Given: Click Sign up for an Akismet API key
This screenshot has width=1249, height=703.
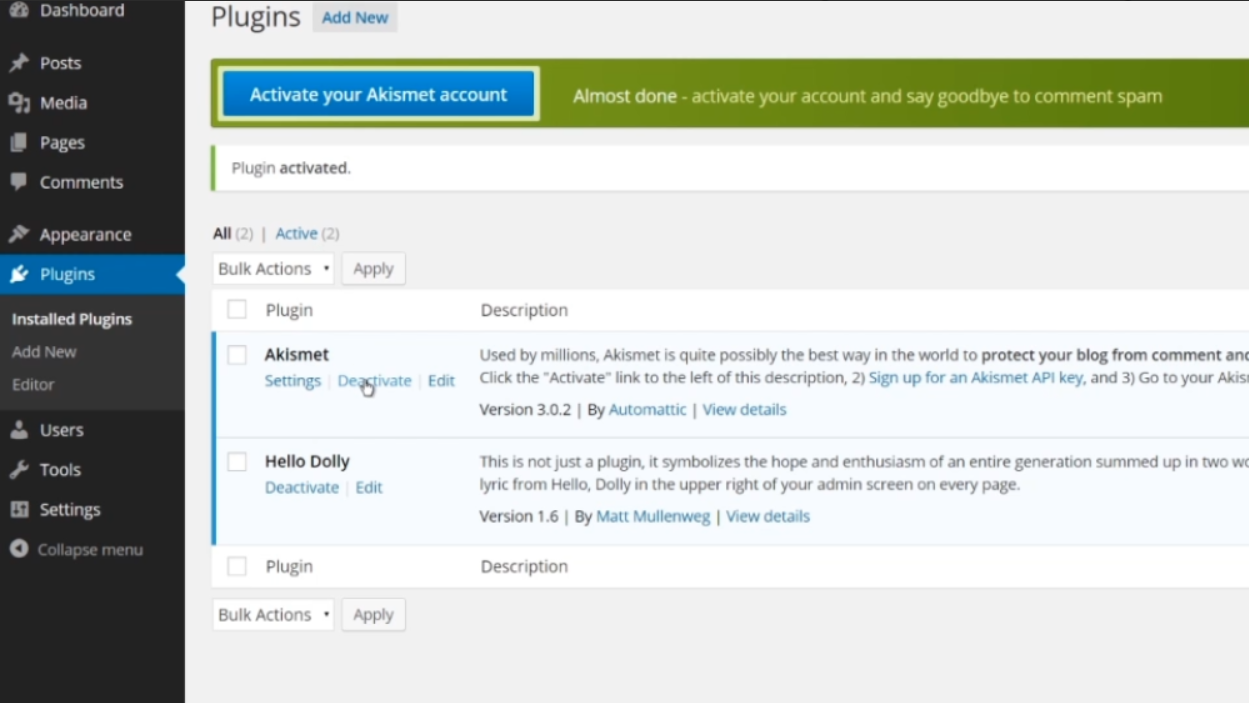Looking at the screenshot, I should 976,378.
